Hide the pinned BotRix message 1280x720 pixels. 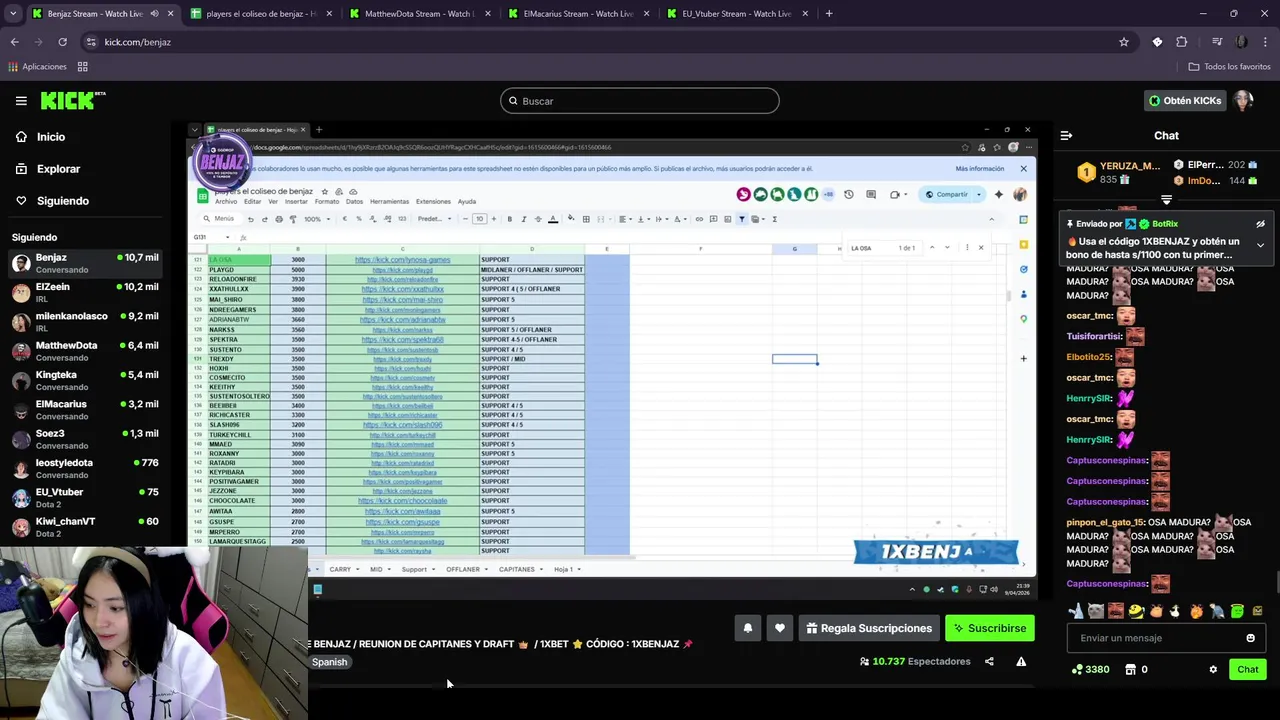pos(1260,224)
